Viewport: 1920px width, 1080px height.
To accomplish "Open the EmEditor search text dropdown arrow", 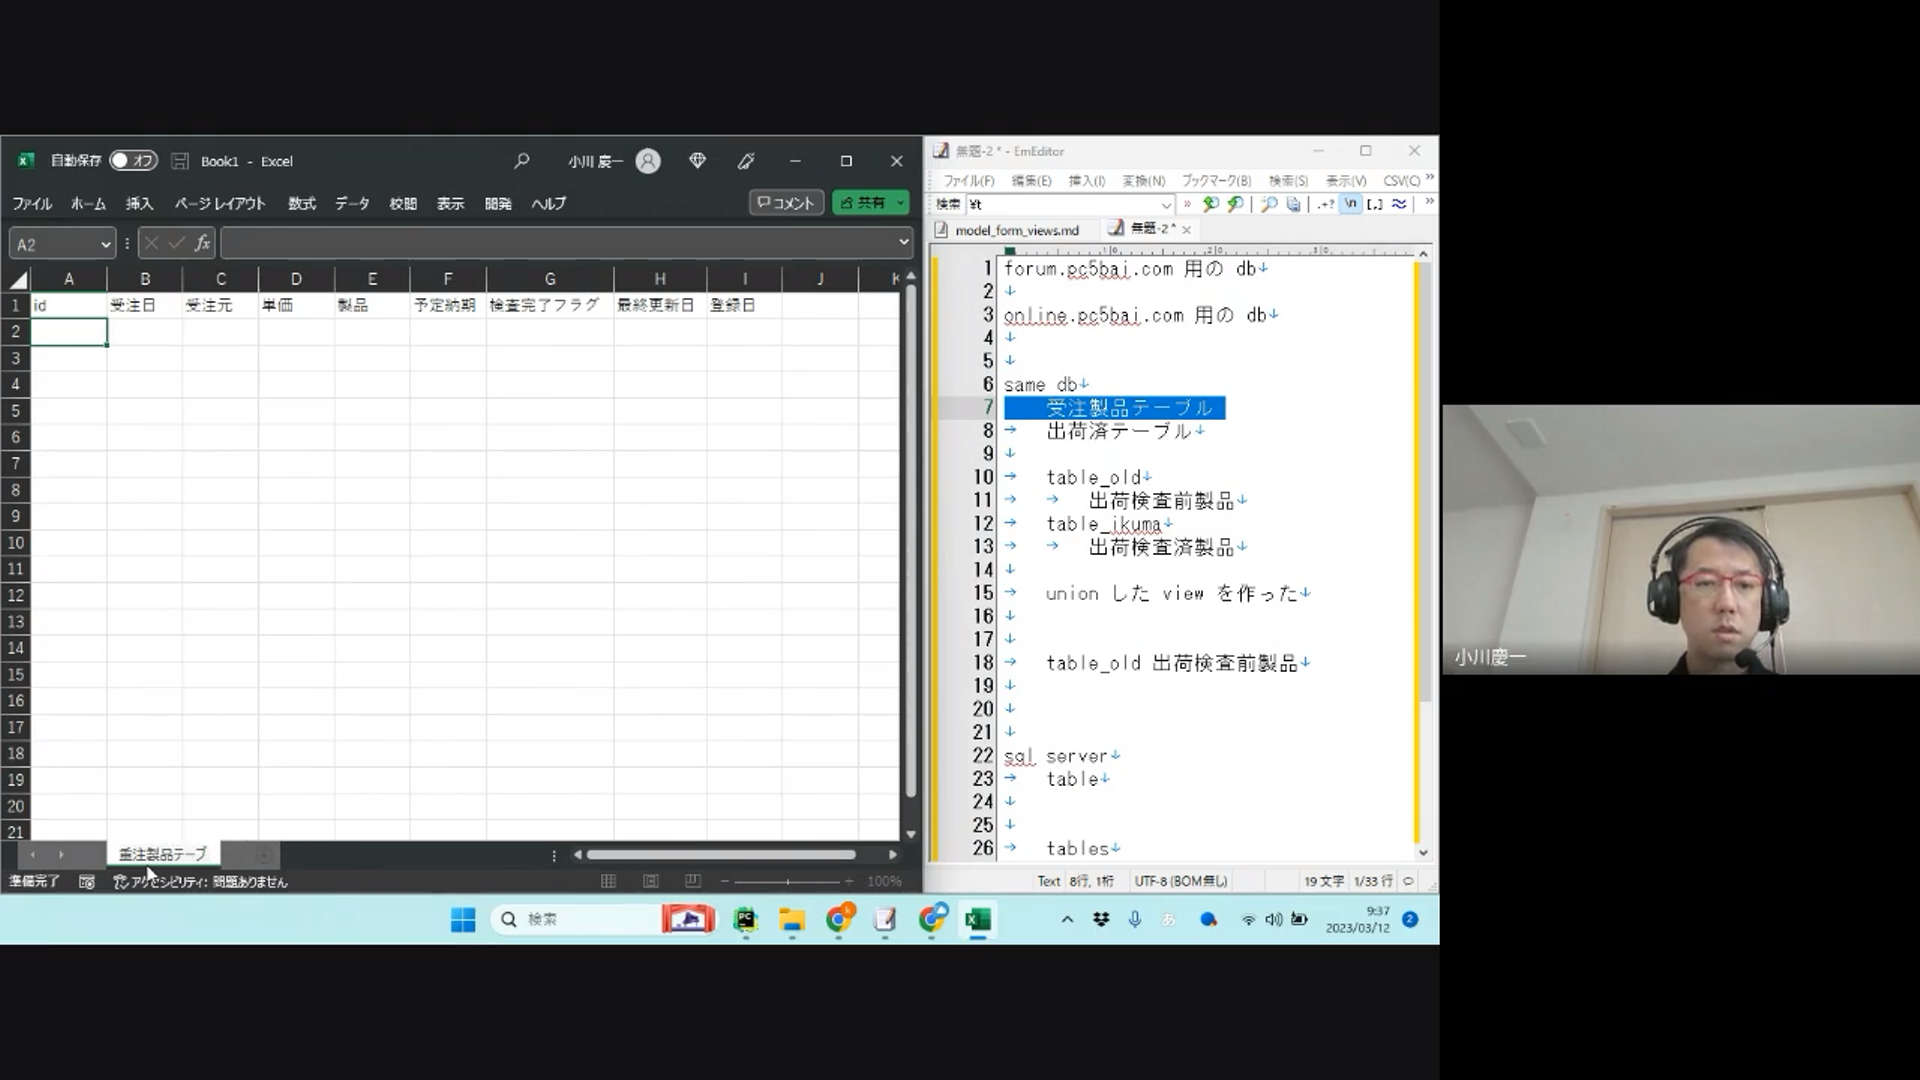I will [x=1166, y=205].
